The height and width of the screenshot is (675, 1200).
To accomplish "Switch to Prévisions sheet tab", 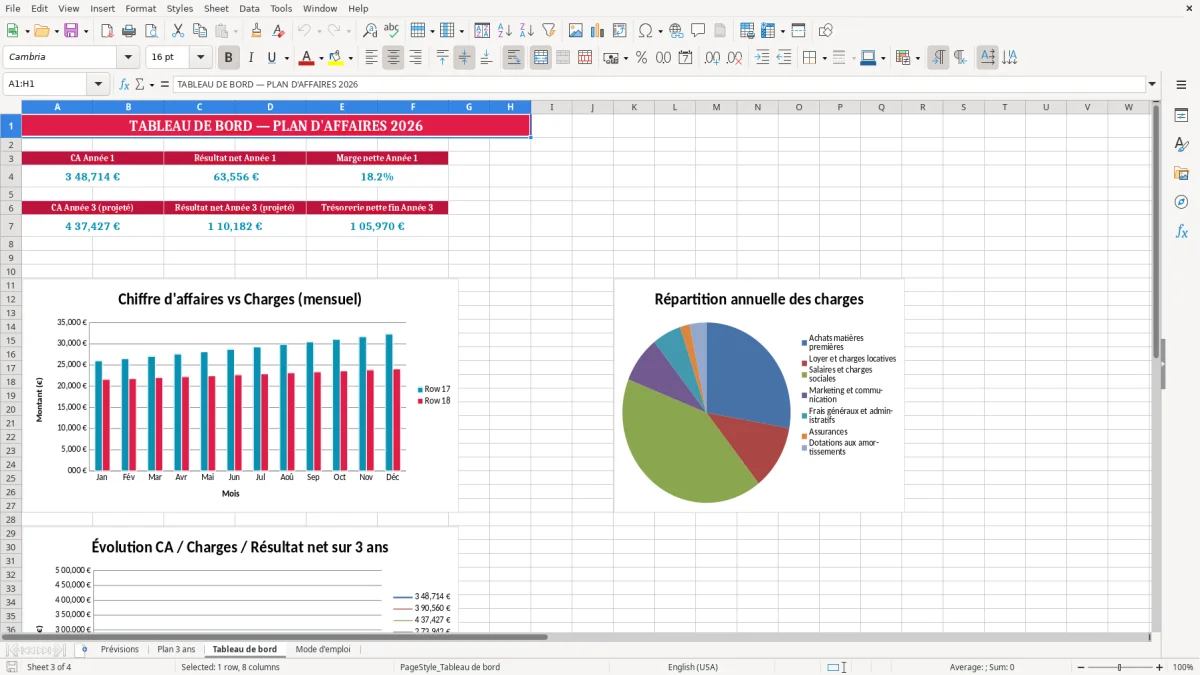I will tap(120, 650).
